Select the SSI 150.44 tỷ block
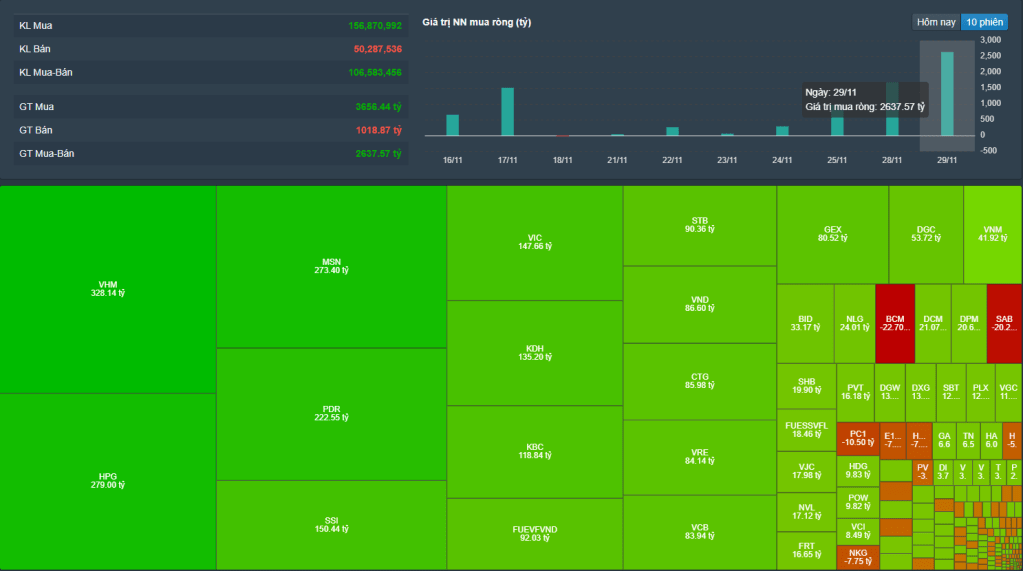1023x571 pixels. [x=331, y=524]
